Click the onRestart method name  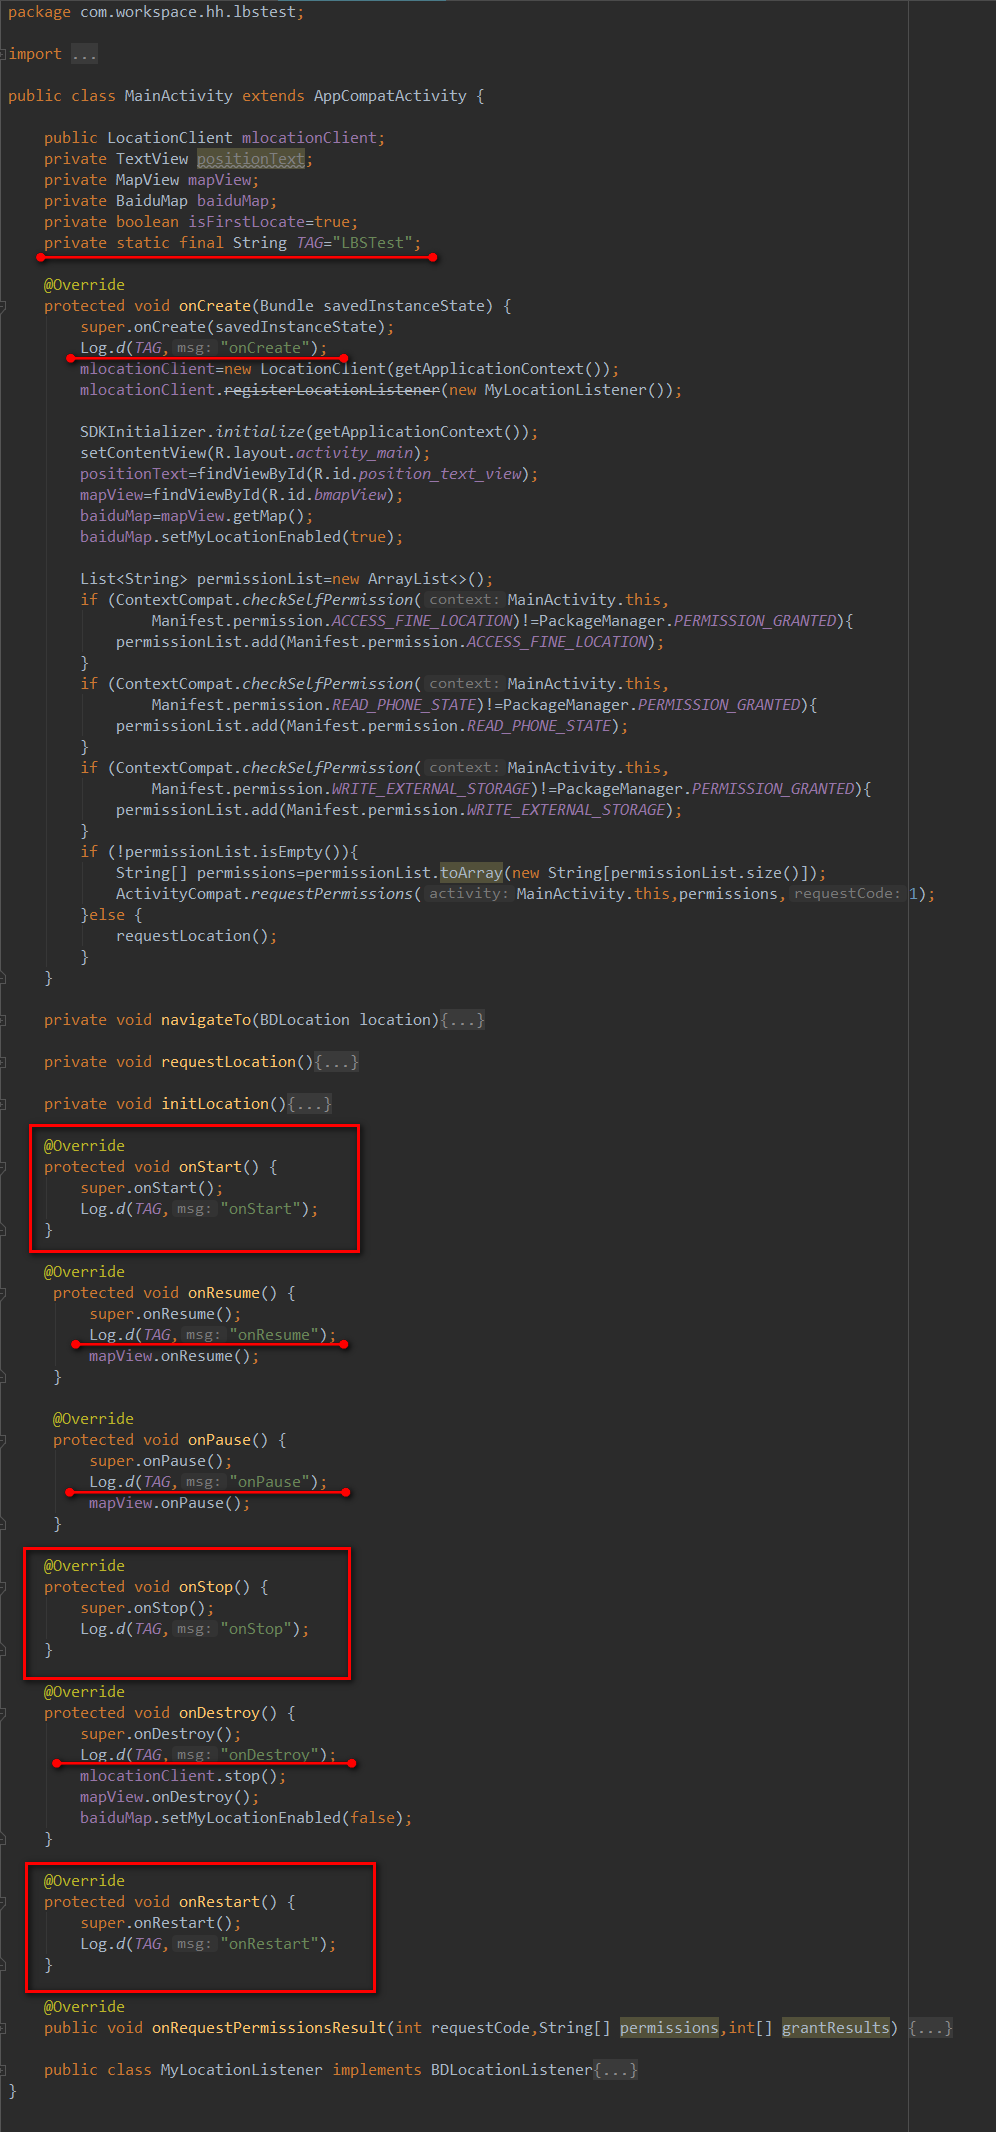pyautogui.click(x=219, y=1902)
